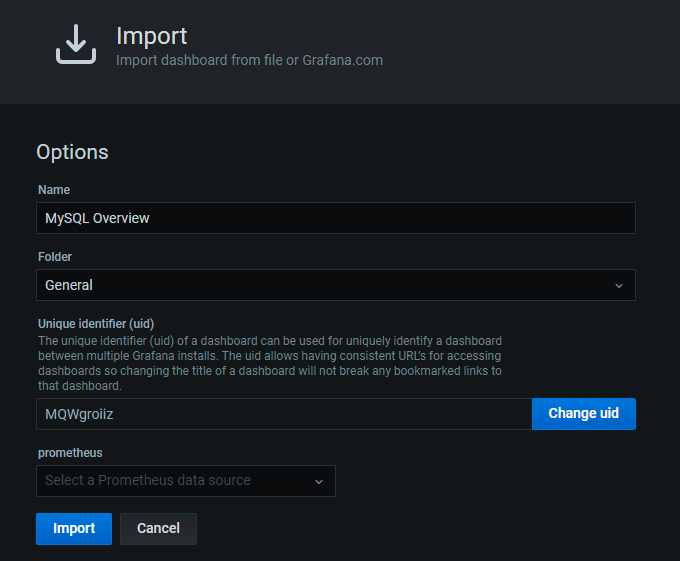Click the 'Import dashboard from file or Grafana.com' subtitle
The width and height of the screenshot is (680, 561).
click(x=249, y=60)
